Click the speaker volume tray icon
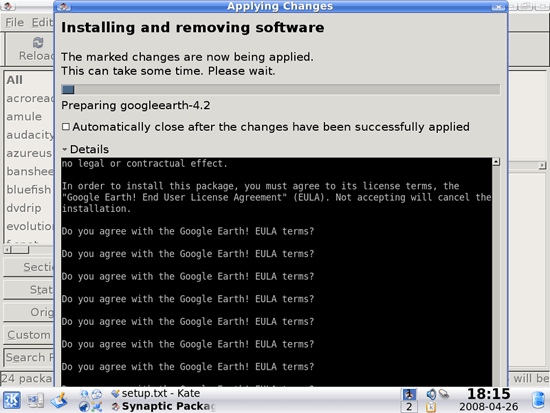This screenshot has height=413, width=550. click(431, 394)
